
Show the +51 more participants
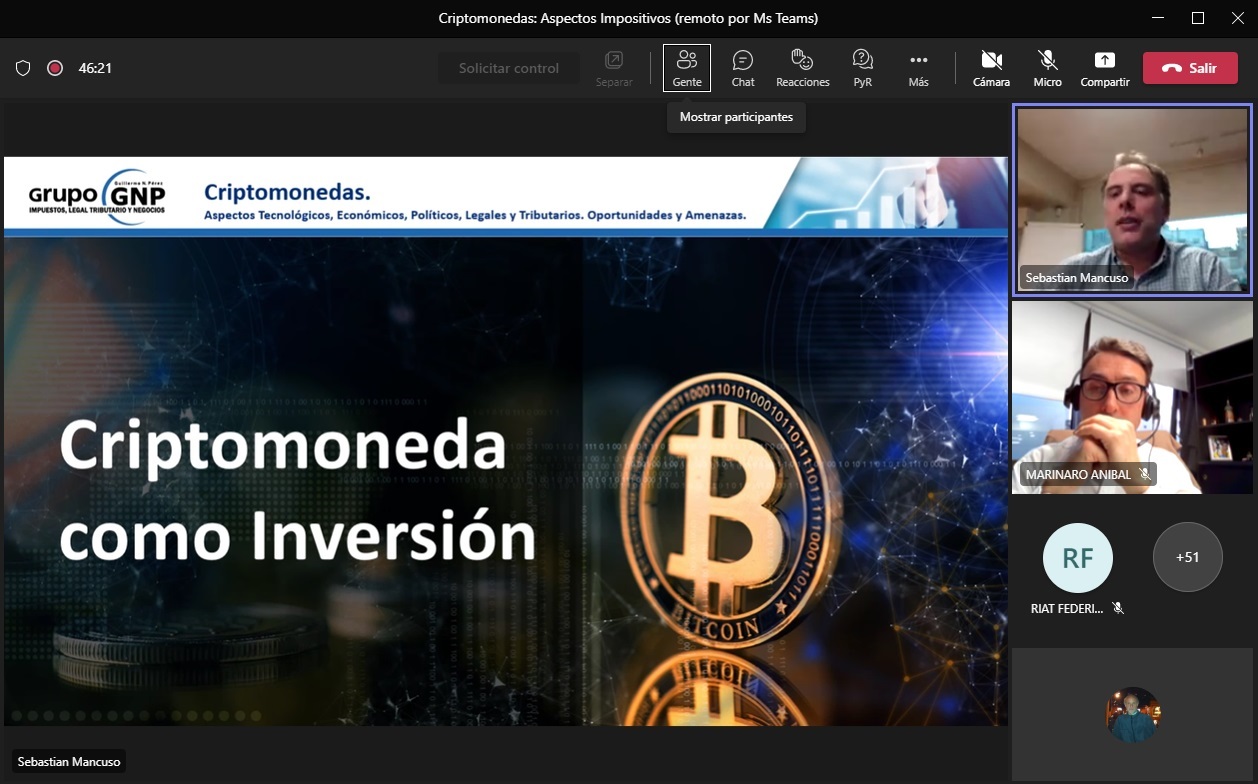1188,558
